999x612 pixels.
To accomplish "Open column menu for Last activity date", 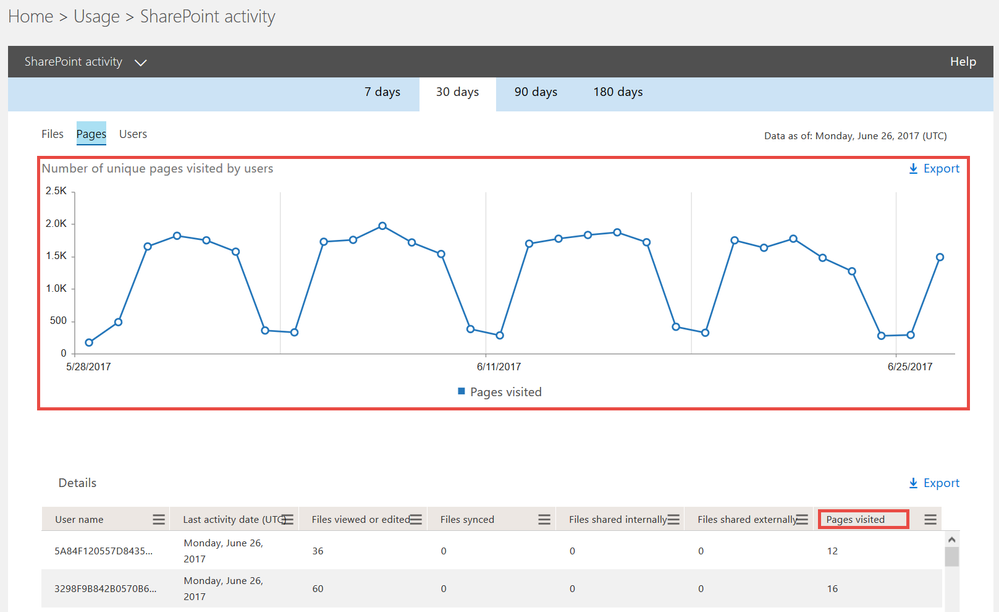I will click(x=287, y=520).
